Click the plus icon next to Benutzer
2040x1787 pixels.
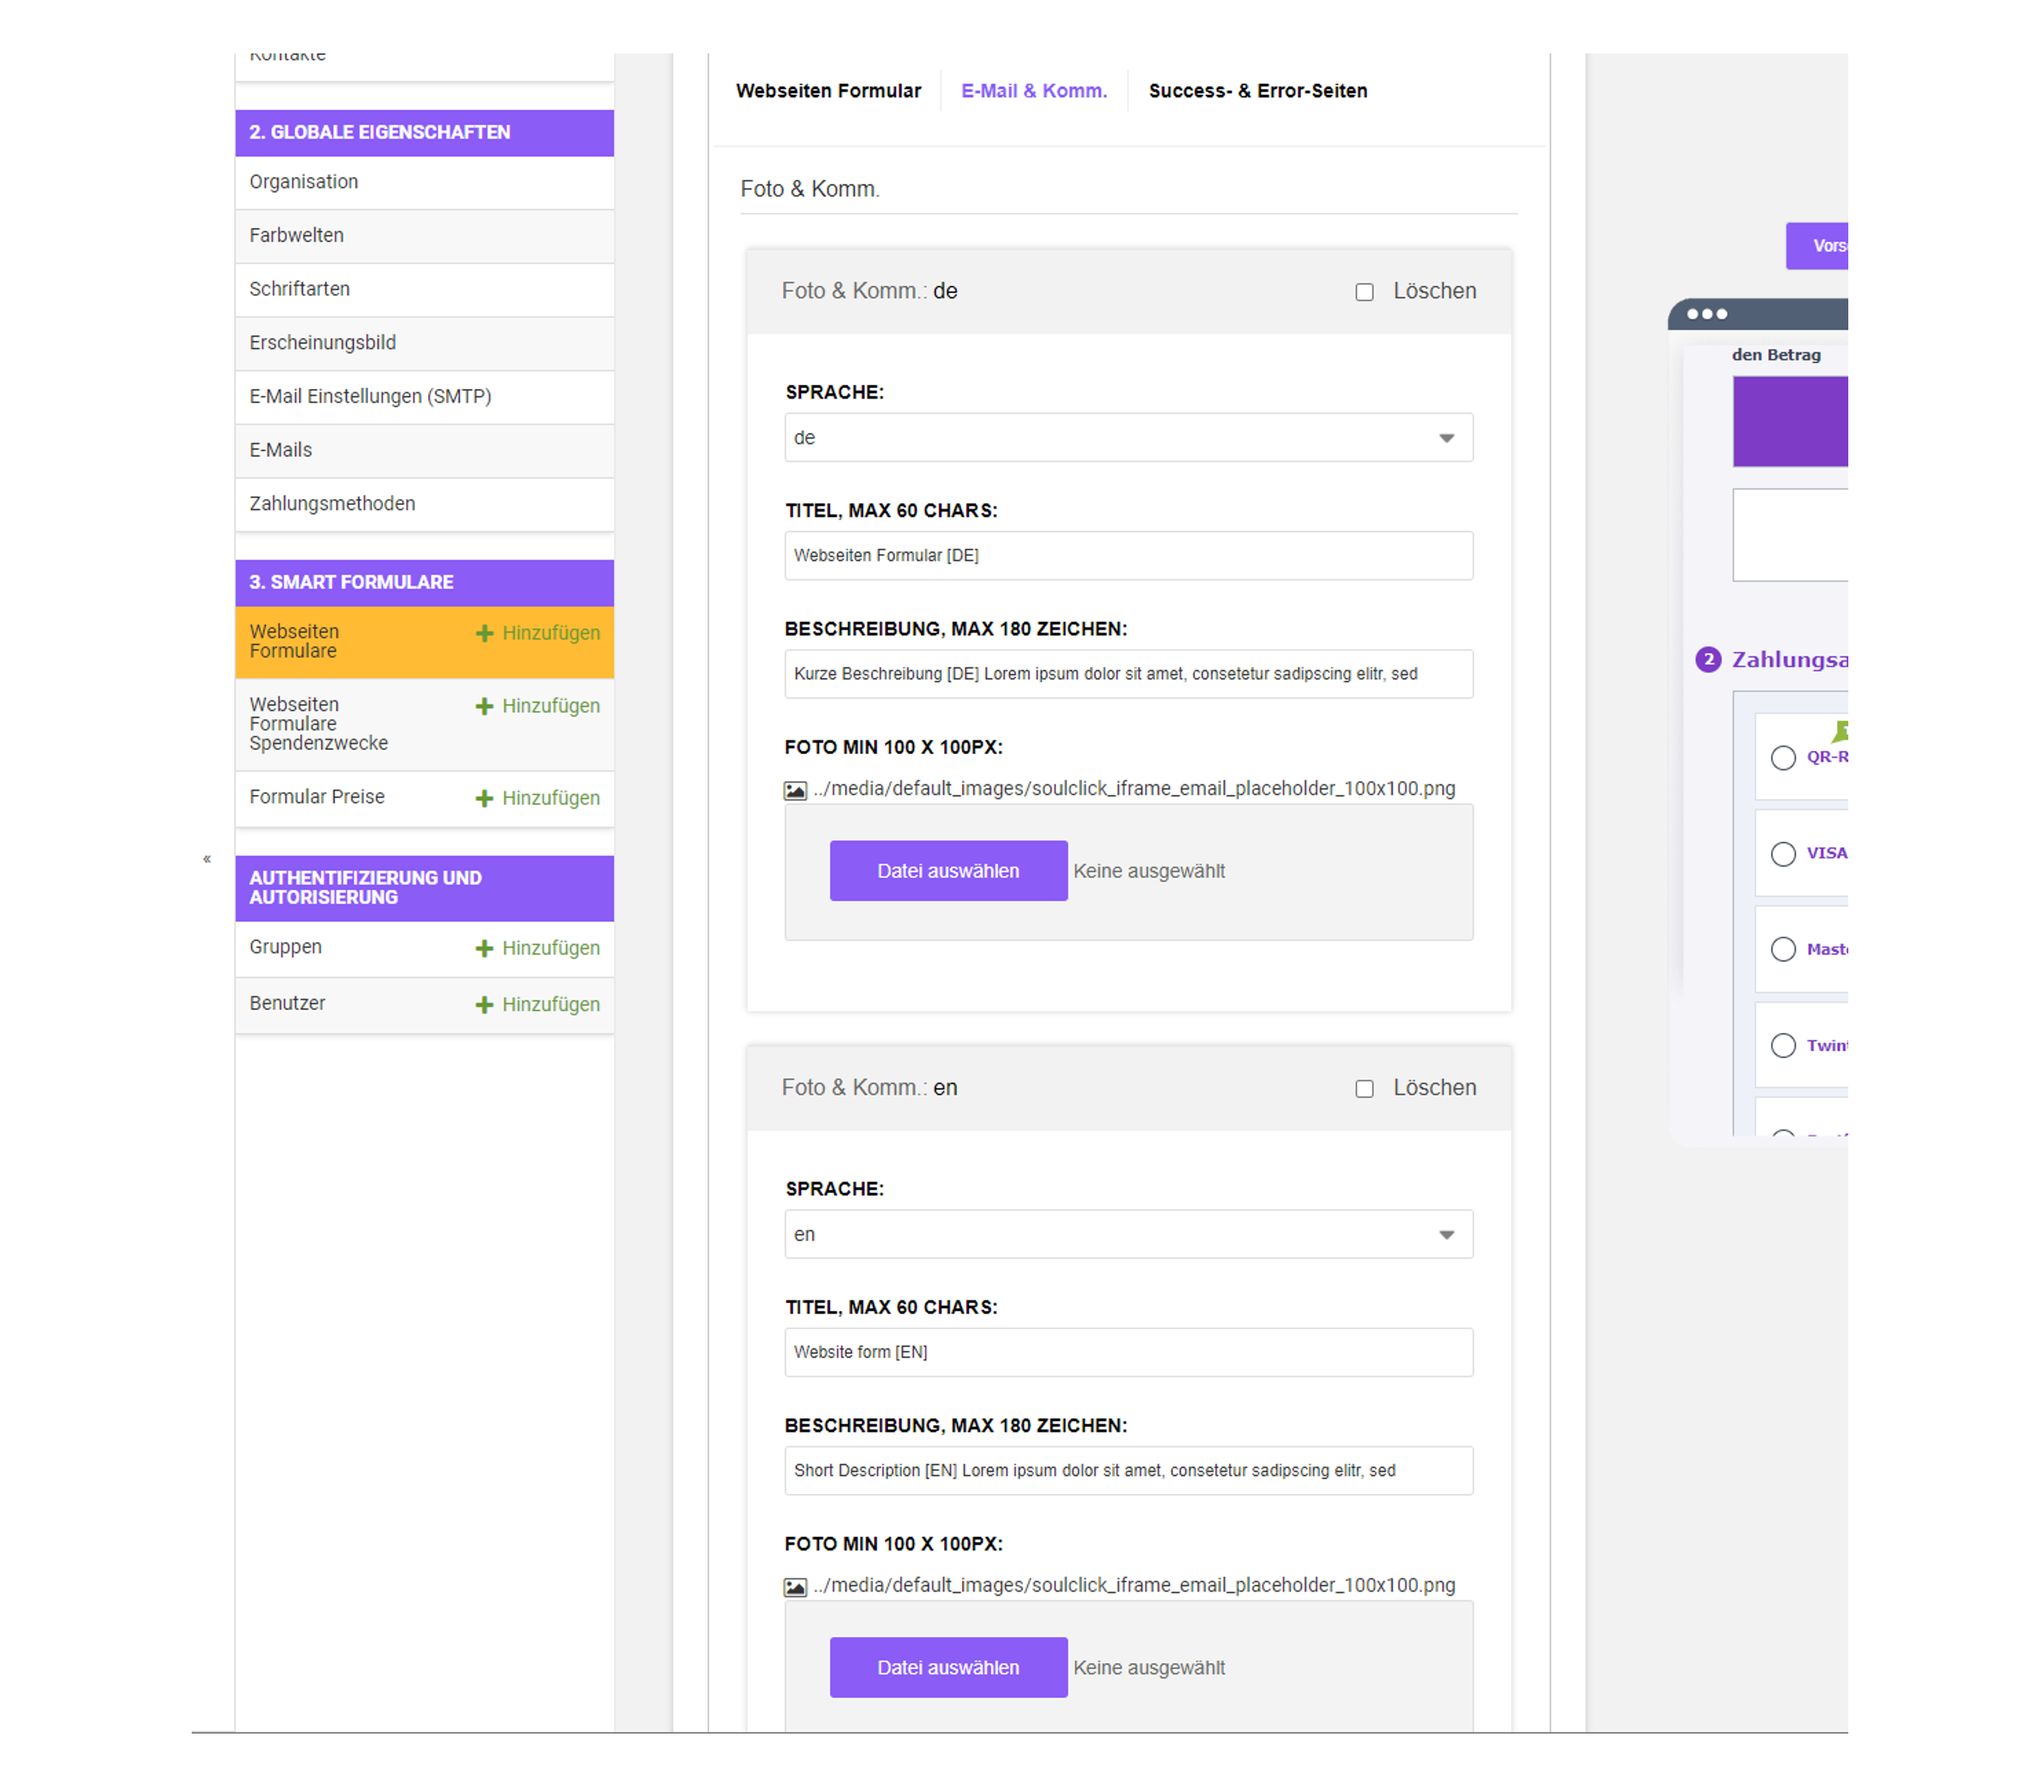click(484, 1004)
